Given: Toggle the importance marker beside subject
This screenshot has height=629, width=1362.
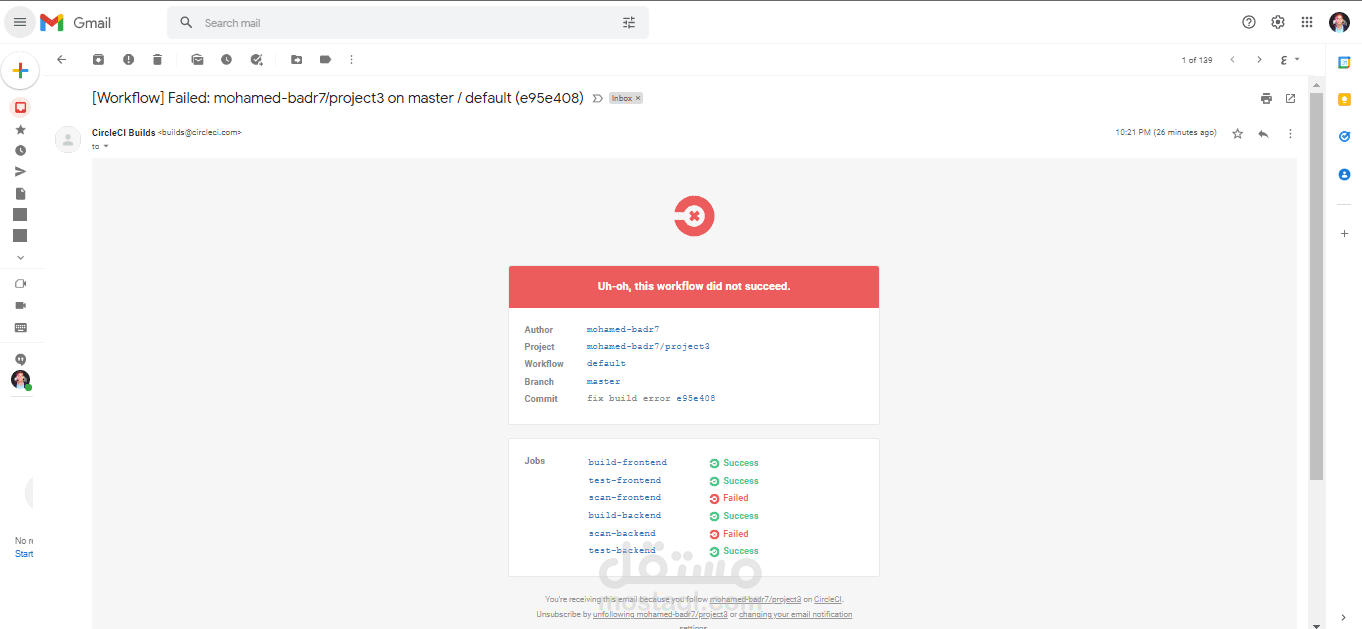Looking at the screenshot, I should [x=598, y=98].
